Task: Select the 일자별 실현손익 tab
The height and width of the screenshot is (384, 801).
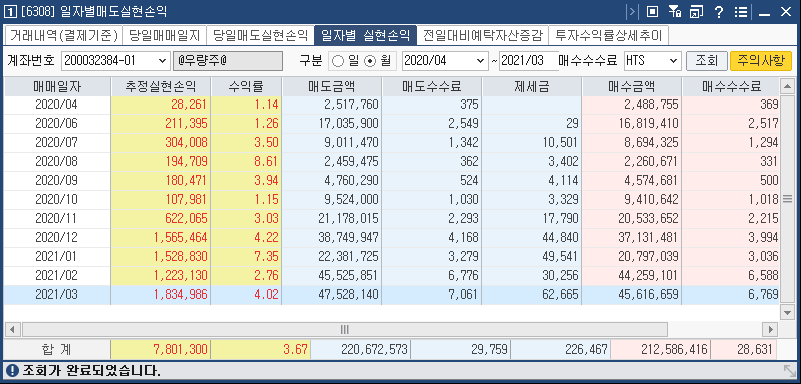Action: 365,35
